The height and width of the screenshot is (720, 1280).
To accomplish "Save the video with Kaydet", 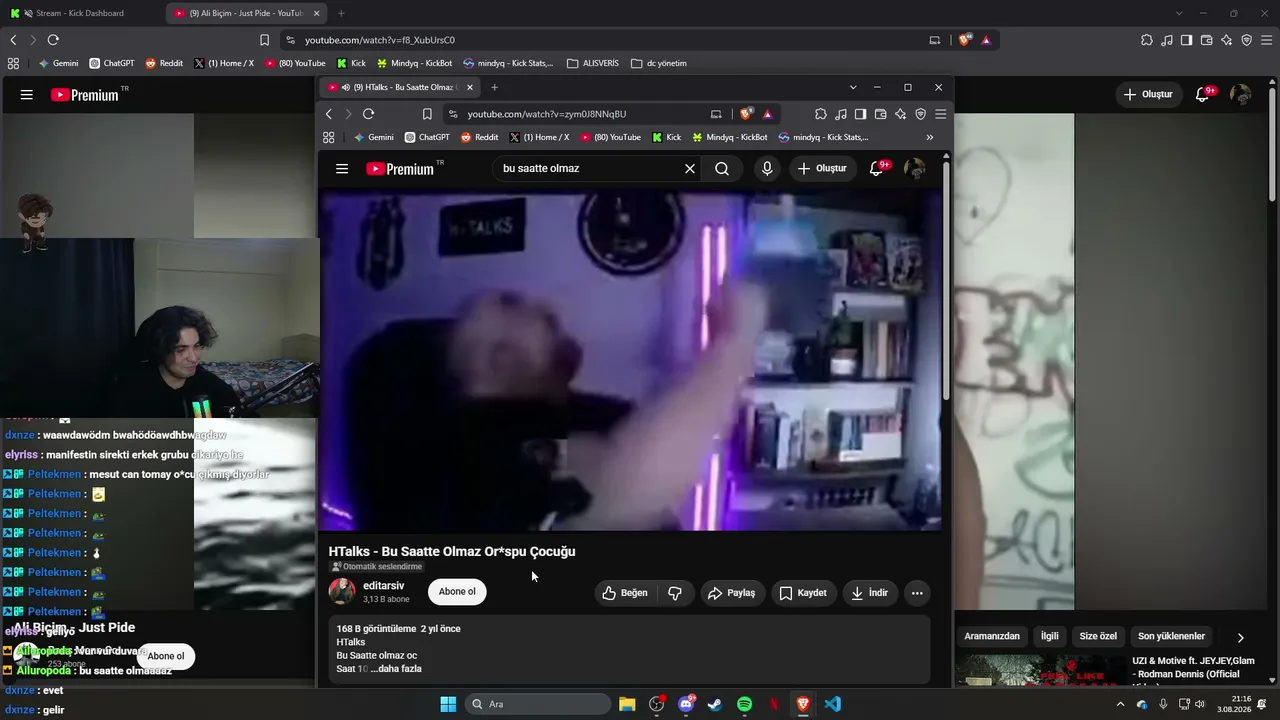I will [x=803, y=593].
